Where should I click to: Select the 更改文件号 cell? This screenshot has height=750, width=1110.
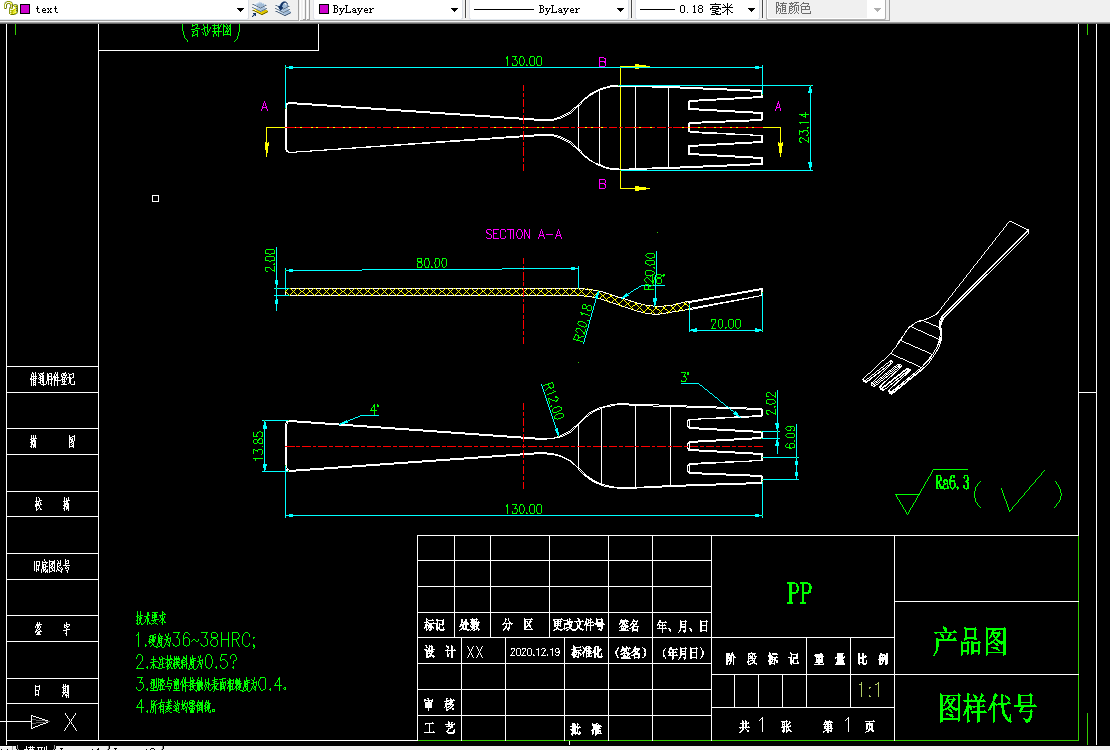click(578, 625)
